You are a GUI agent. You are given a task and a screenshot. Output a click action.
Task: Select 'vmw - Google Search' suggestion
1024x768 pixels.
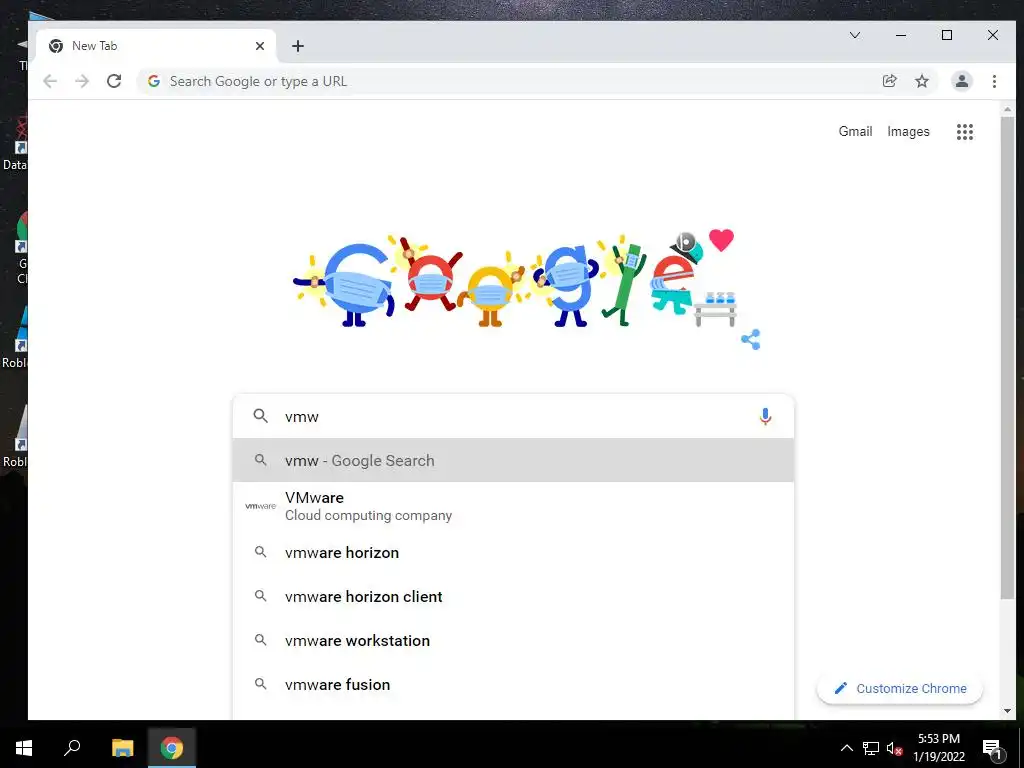[513, 460]
